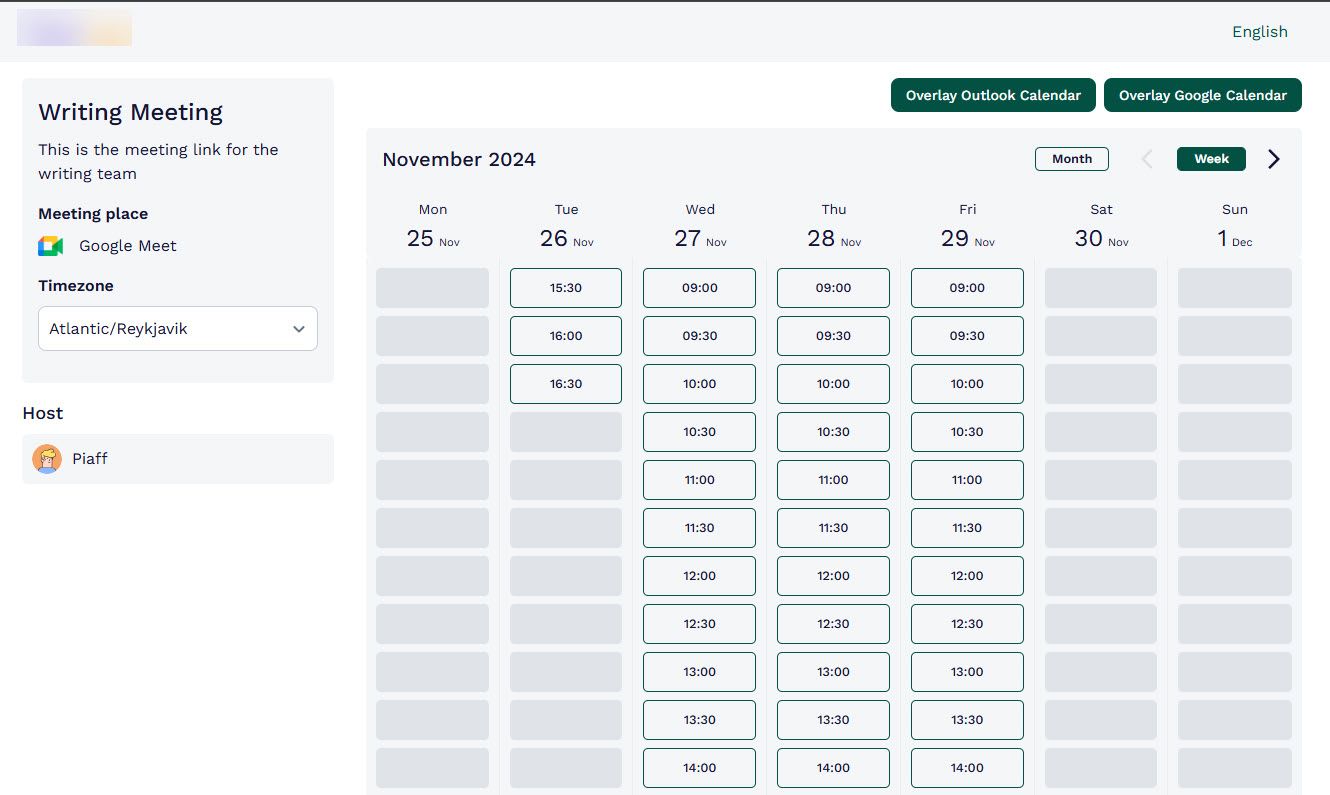
Task: Click the company logo in the header
Action: 74,28
